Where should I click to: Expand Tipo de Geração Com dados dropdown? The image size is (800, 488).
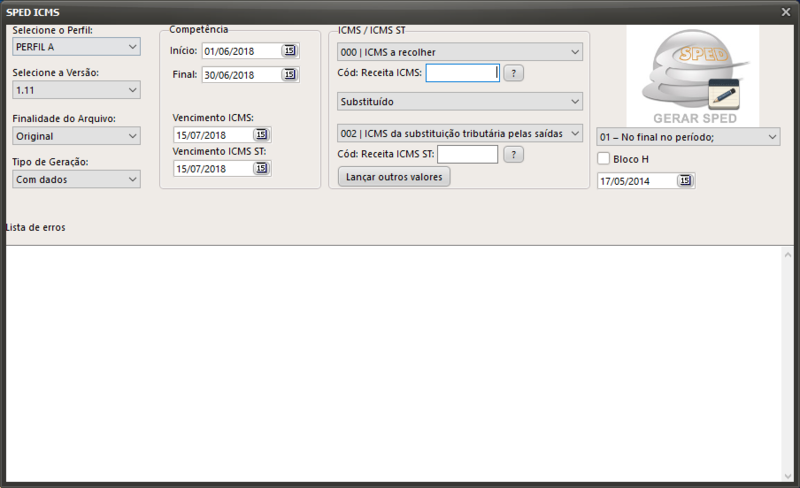pos(77,180)
